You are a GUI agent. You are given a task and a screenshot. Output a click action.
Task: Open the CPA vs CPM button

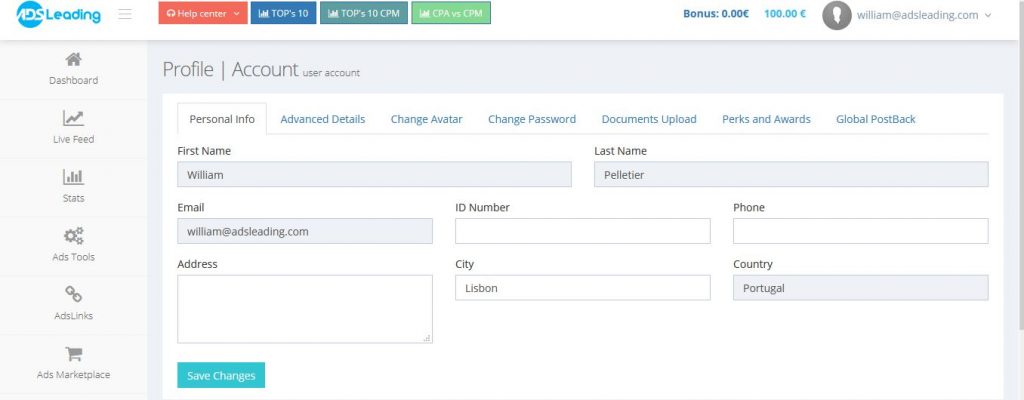click(451, 13)
